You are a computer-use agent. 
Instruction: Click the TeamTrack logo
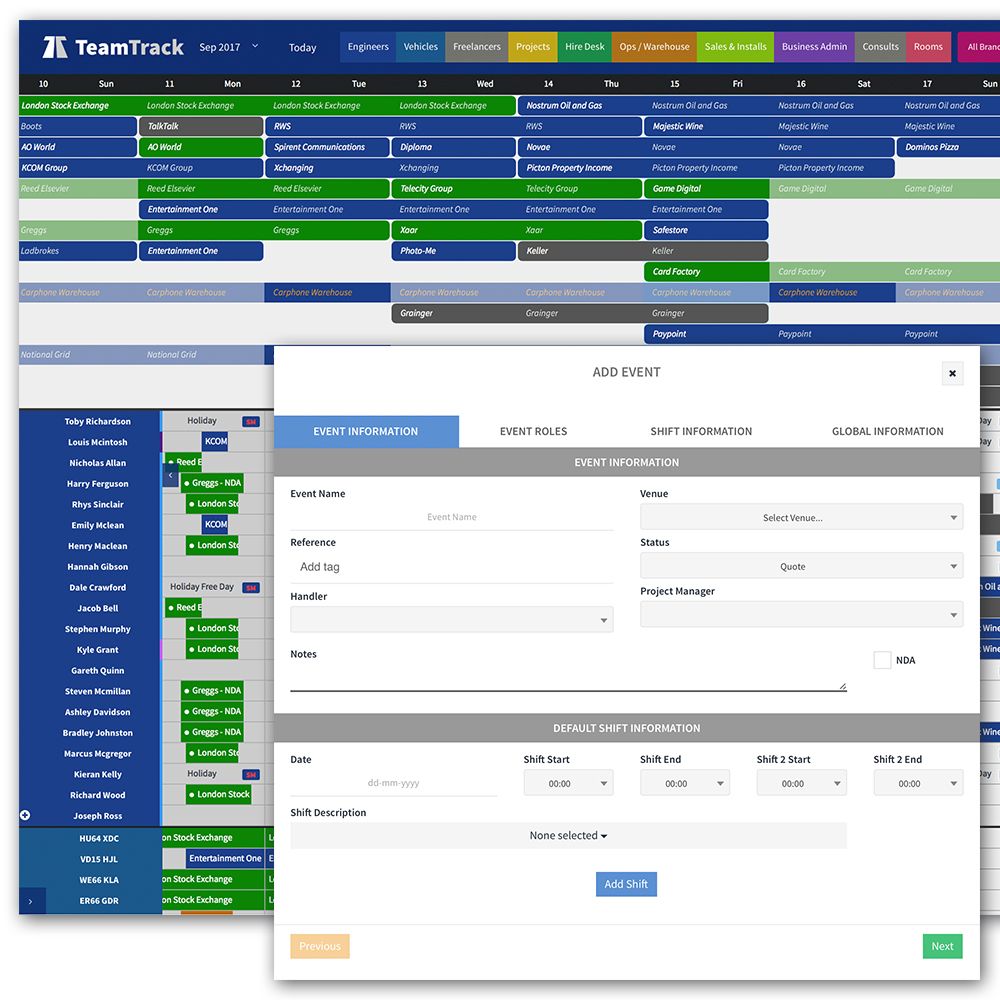[x=113, y=47]
